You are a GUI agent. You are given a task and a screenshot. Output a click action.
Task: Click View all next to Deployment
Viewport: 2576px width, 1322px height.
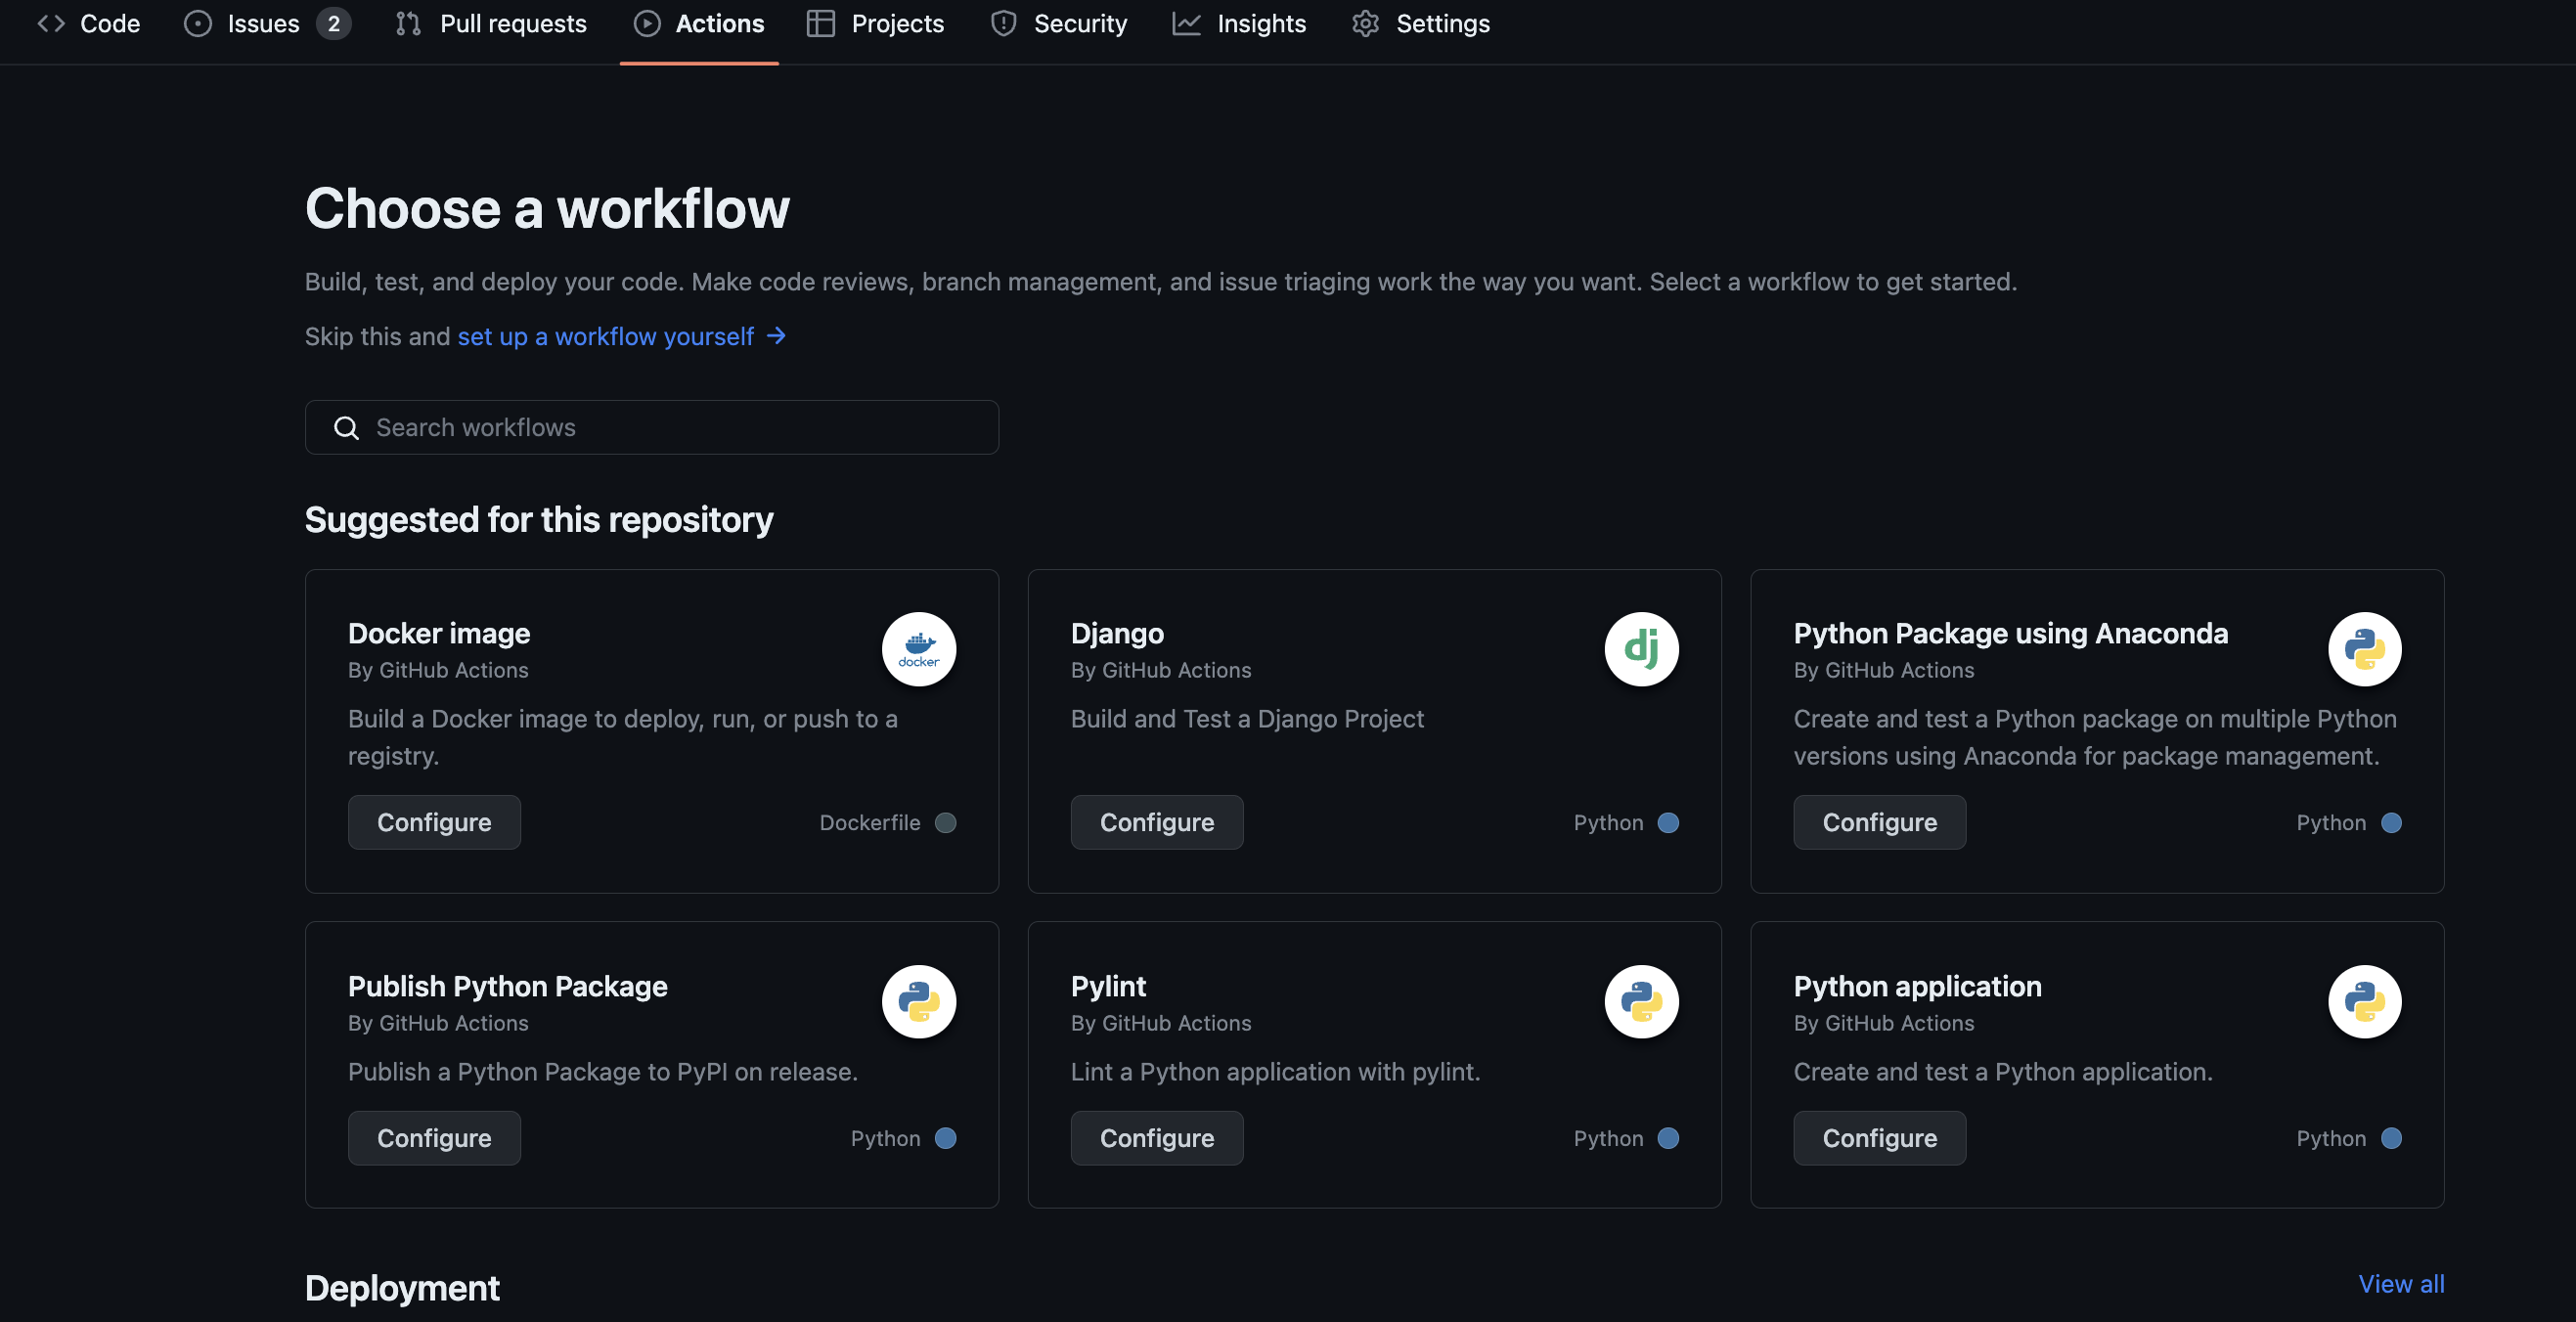click(2400, 1284)
